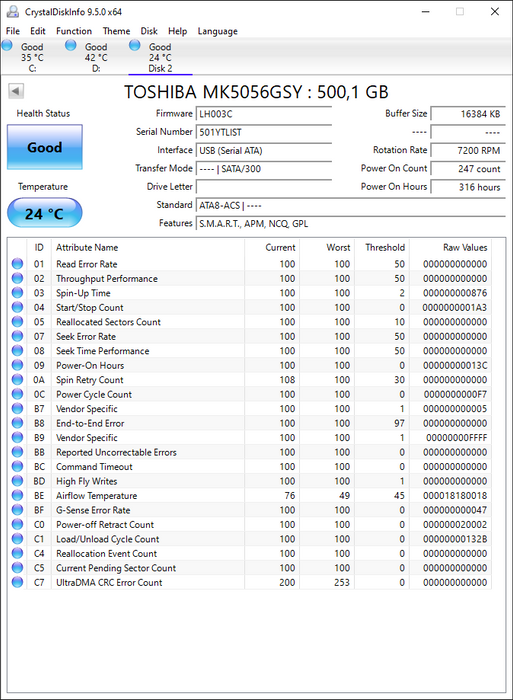The height and width of the screenshot is (700, 513).
Task: Click the status icon for Current Pending Sector Count
Action: pos(17,568)
